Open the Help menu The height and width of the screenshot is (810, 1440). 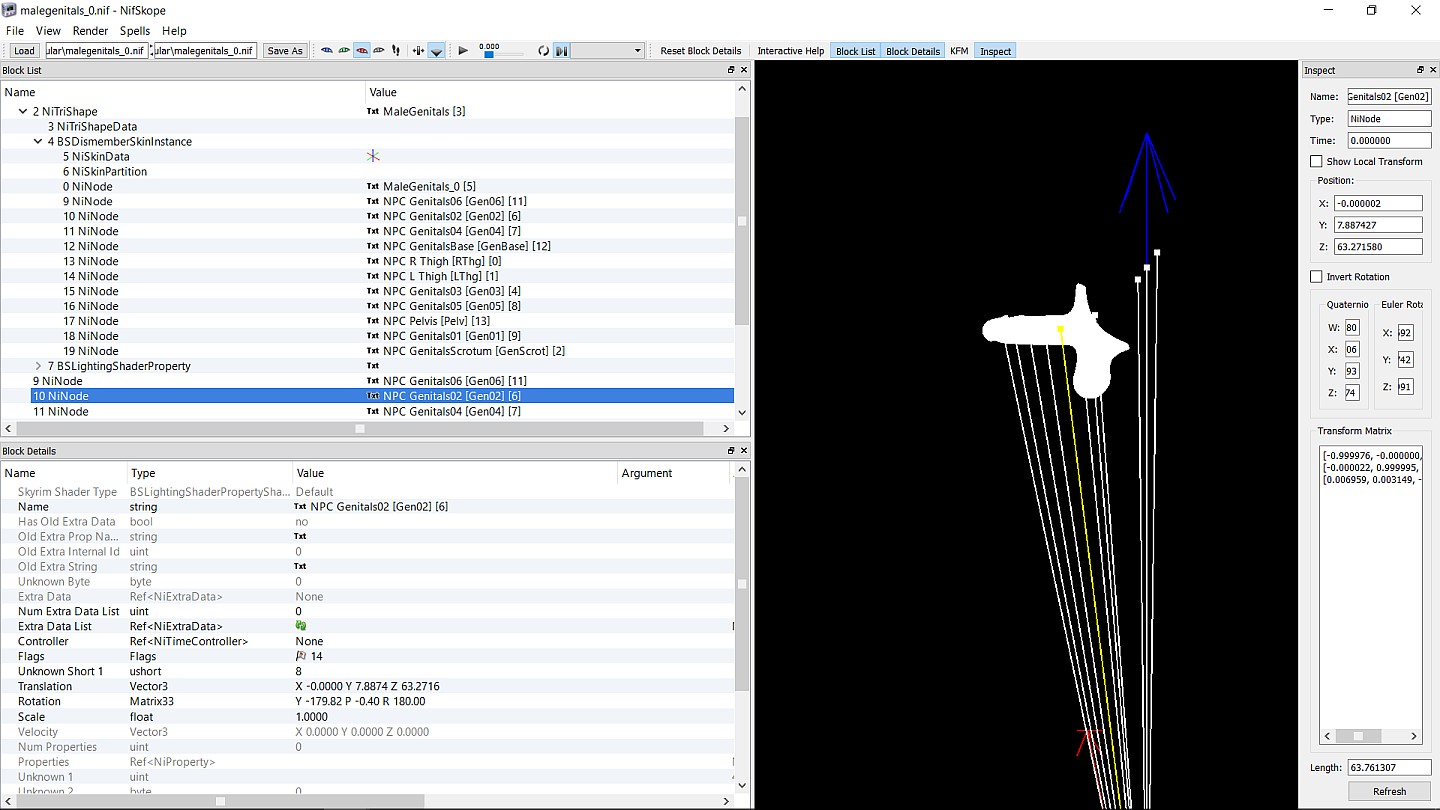pos(174,31)
